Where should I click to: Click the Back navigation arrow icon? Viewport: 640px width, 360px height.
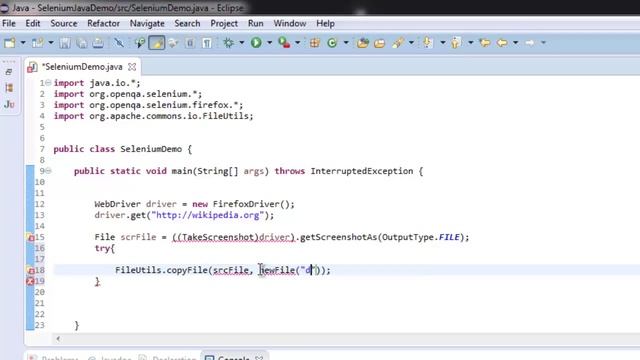pos(502,42)
